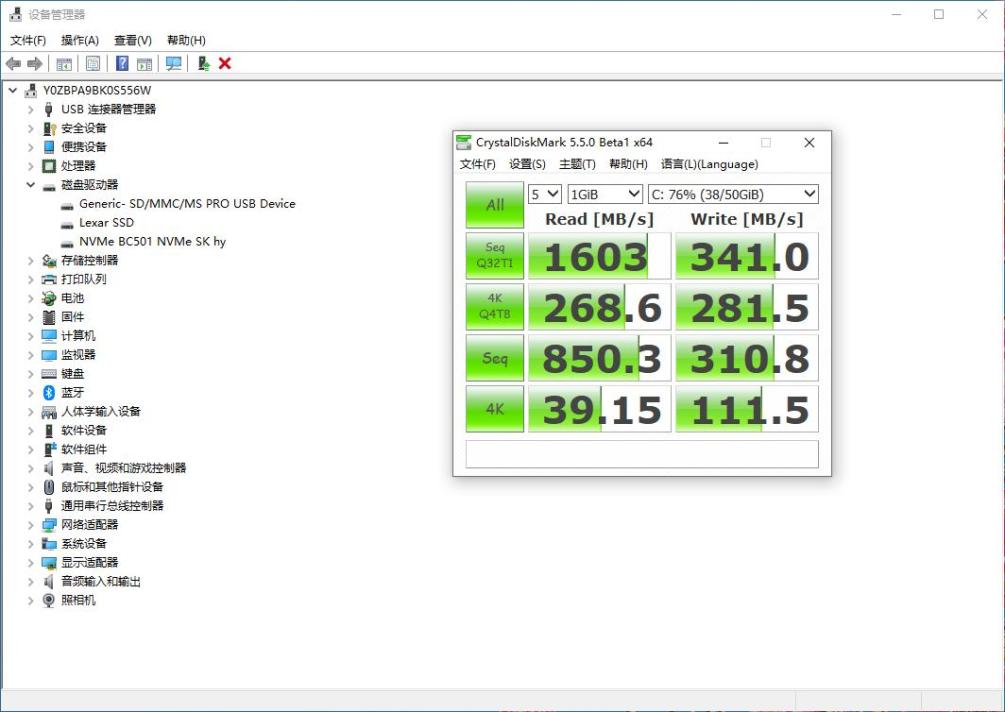Click the 341.0 write result

[x=747, y=256]
